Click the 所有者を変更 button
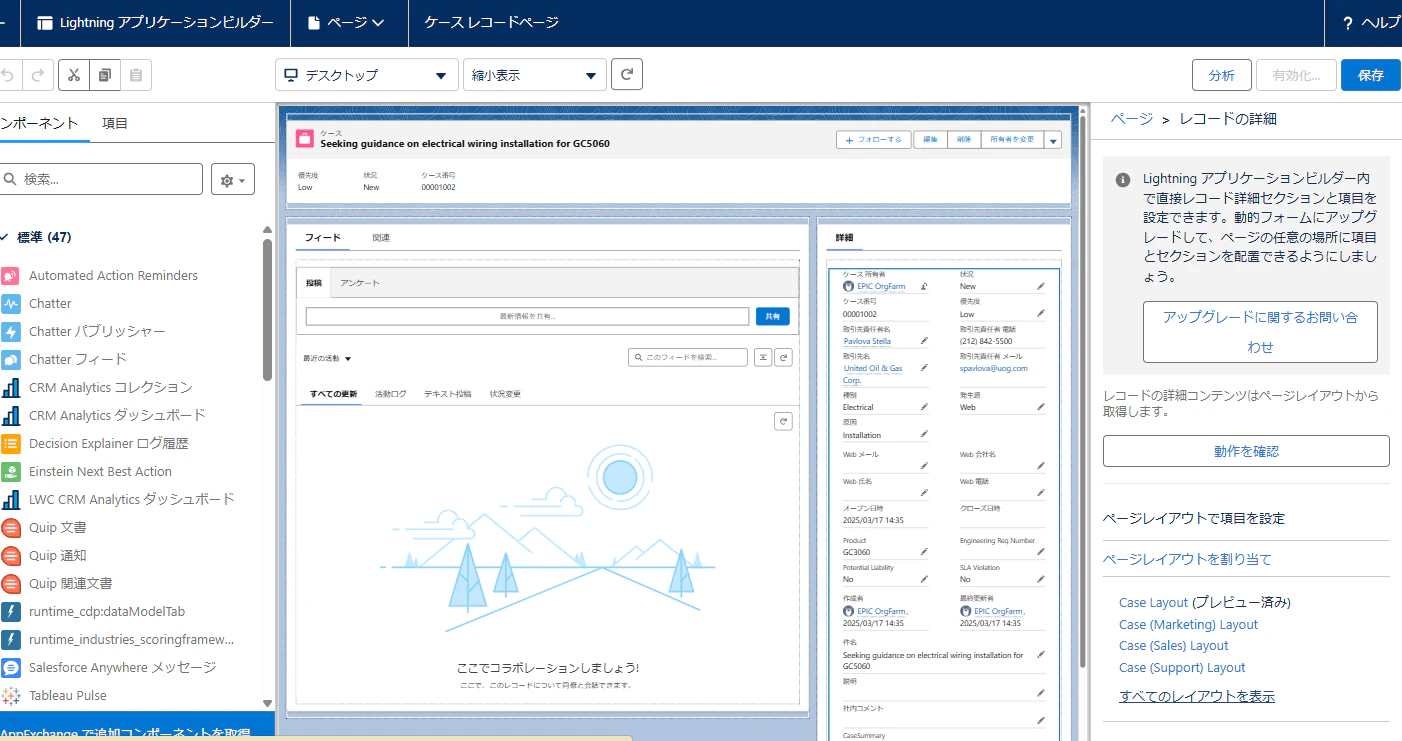Image resolution: width=1402 pixels, height=741 pixels. 1013,140
